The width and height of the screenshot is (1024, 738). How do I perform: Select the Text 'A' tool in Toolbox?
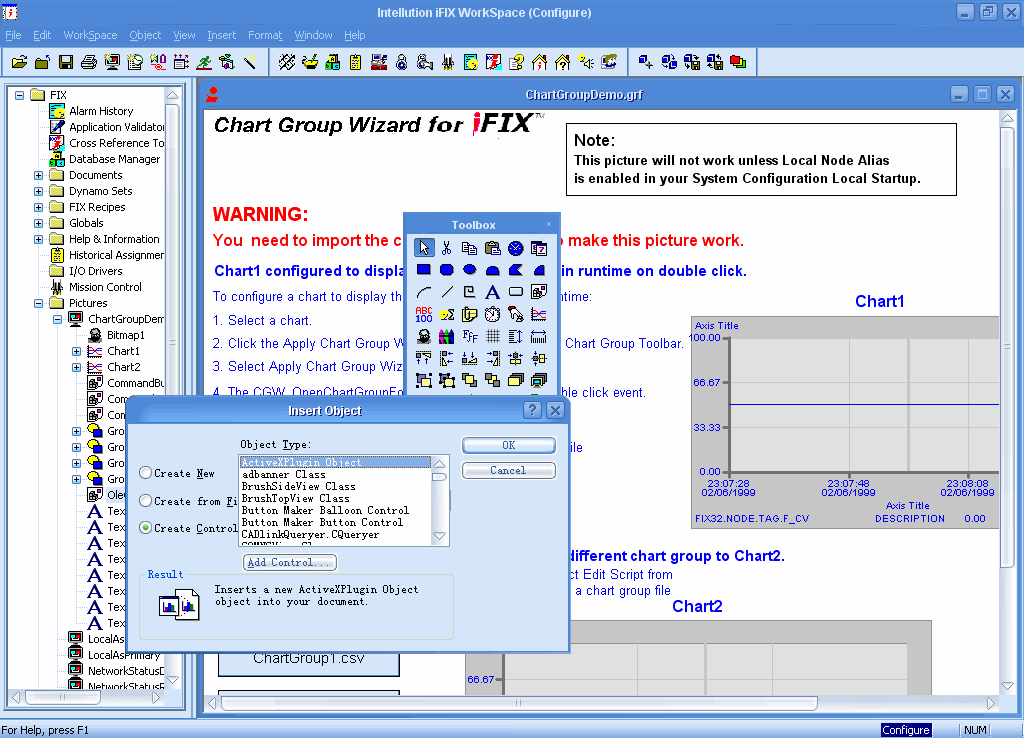click(492, 292)
